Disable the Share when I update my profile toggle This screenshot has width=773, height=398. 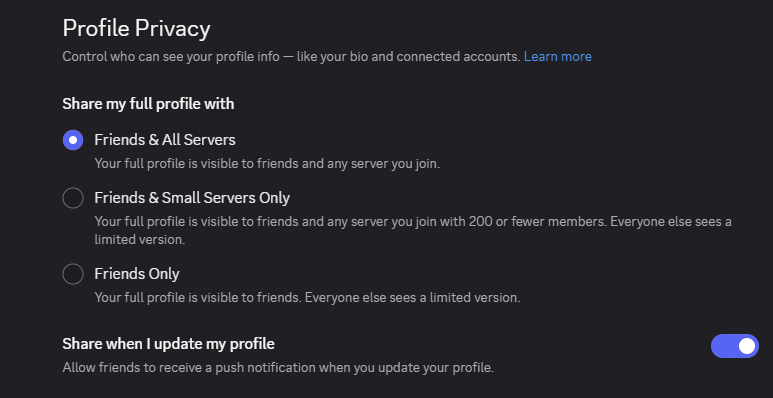point(735,346)
